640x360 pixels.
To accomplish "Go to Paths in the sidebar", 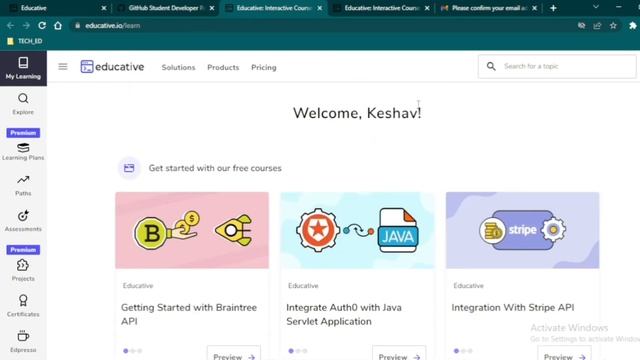I will 23,186.
